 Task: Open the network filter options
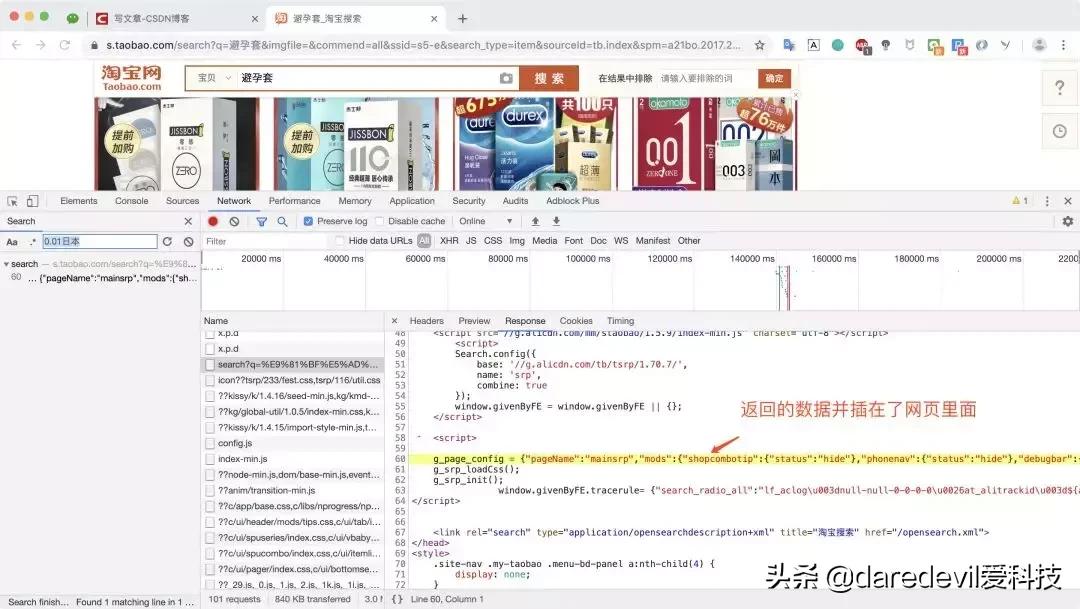(260, 221)
